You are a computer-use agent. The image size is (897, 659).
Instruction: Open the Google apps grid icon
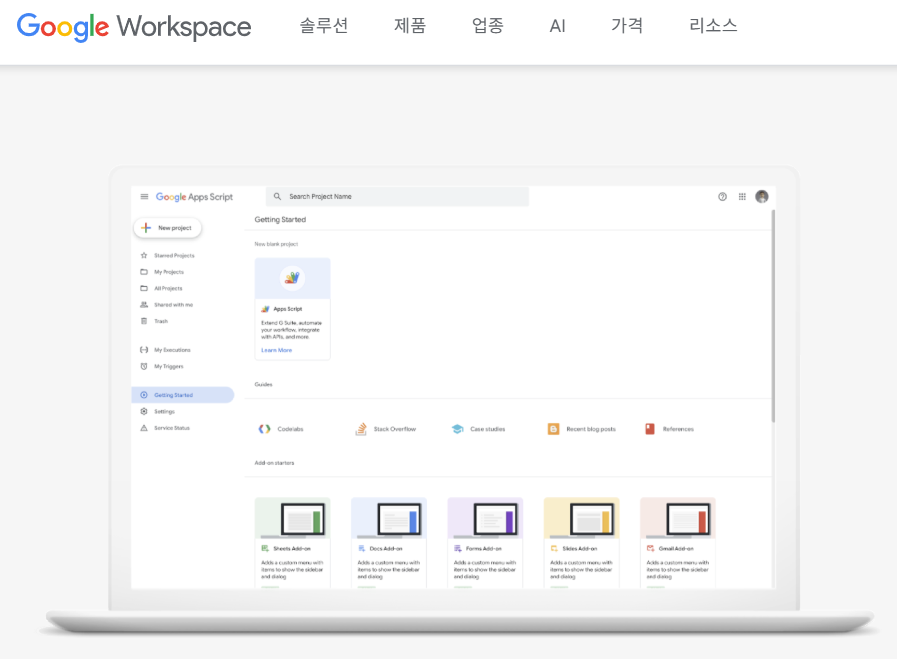(742, 197)
